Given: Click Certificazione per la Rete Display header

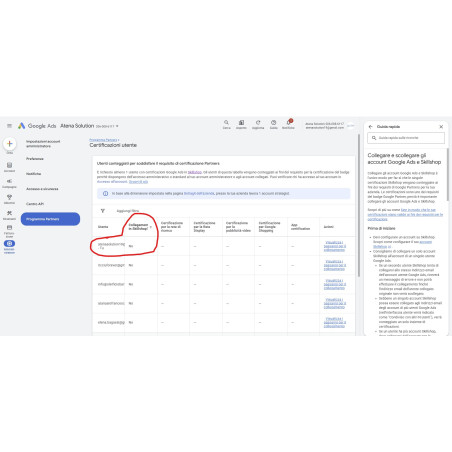Looking at the screenshot, I should tap(204, 227).
